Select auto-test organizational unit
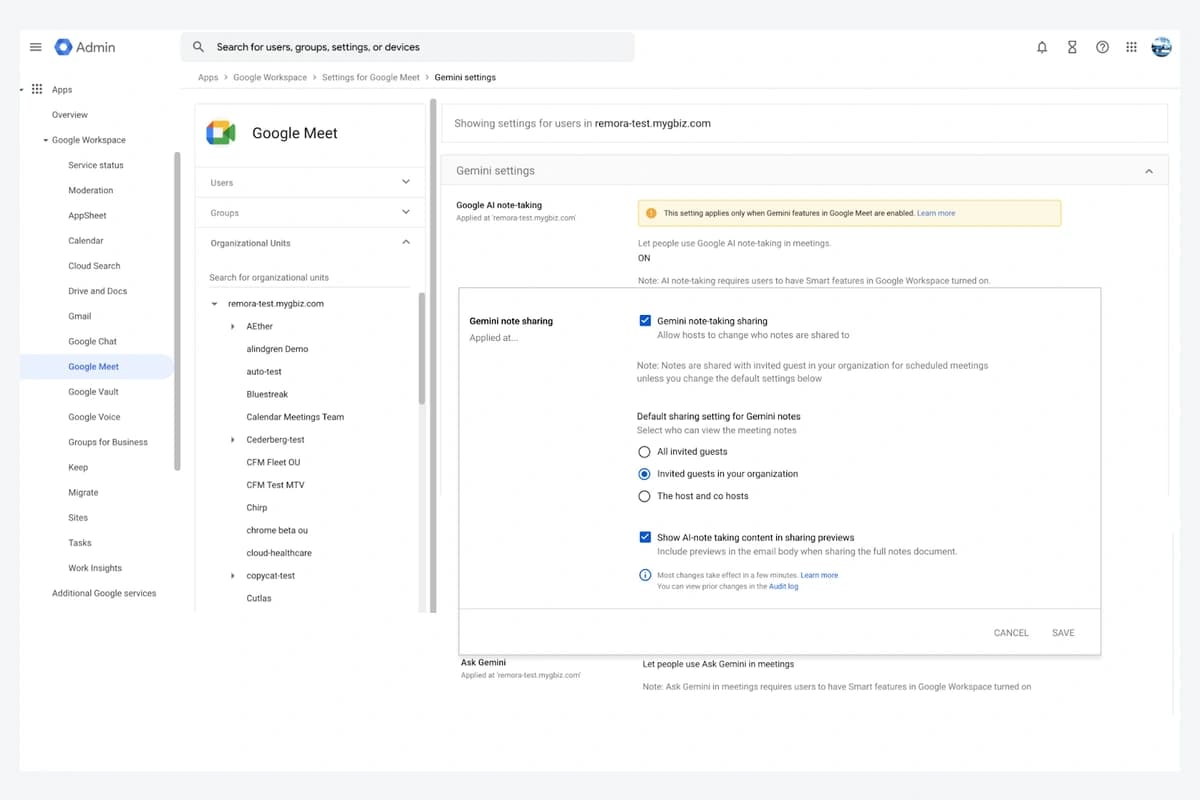 point(264,372)
